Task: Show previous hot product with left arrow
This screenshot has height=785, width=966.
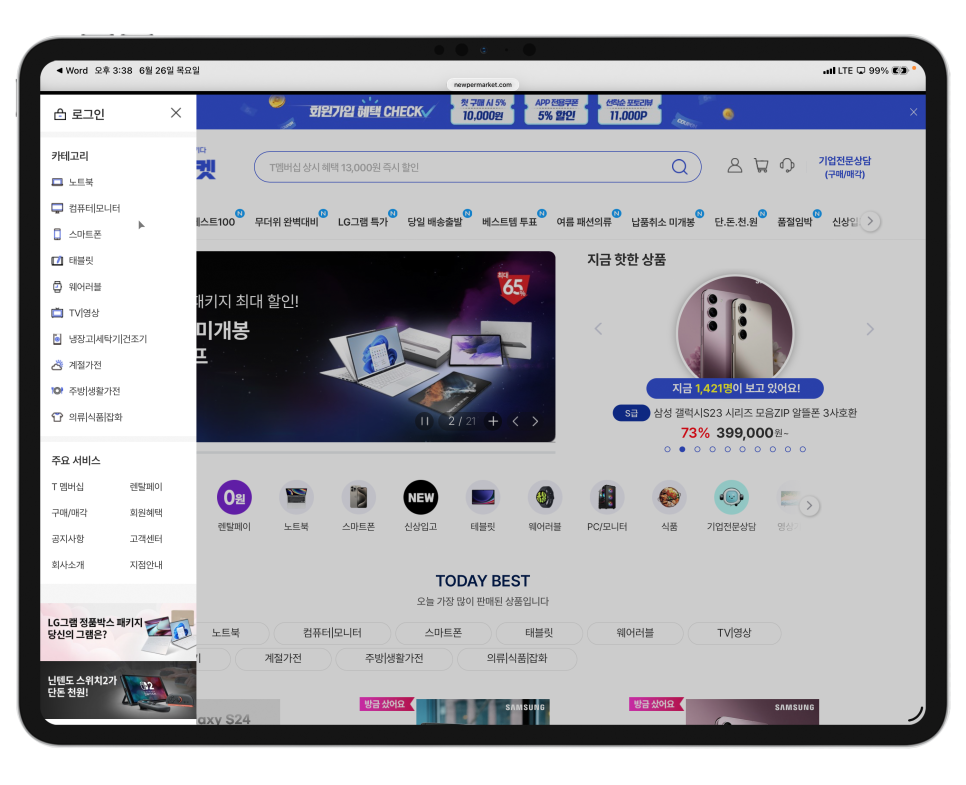Action: 598,329
